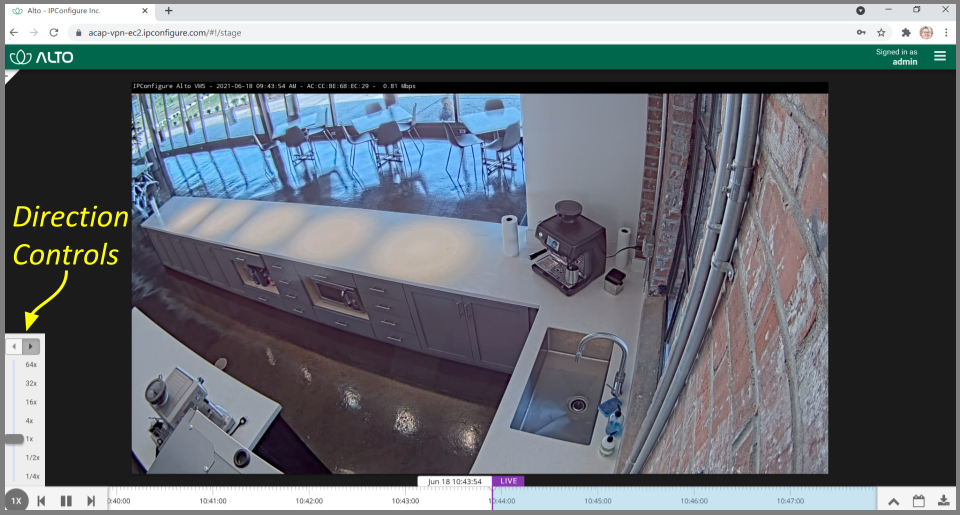The height and width of the screenshot is (515, 960).
Task: Click the 10:47:00 timeline mark
Action: (x=790, y=501)
